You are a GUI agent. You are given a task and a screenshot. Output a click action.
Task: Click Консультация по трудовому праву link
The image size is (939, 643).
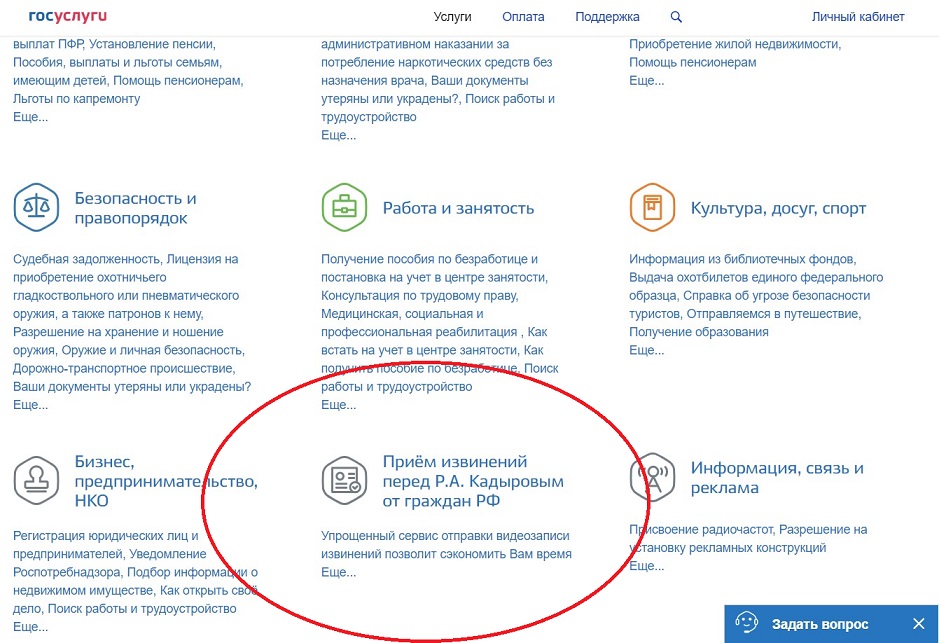(x=419, y=296)
